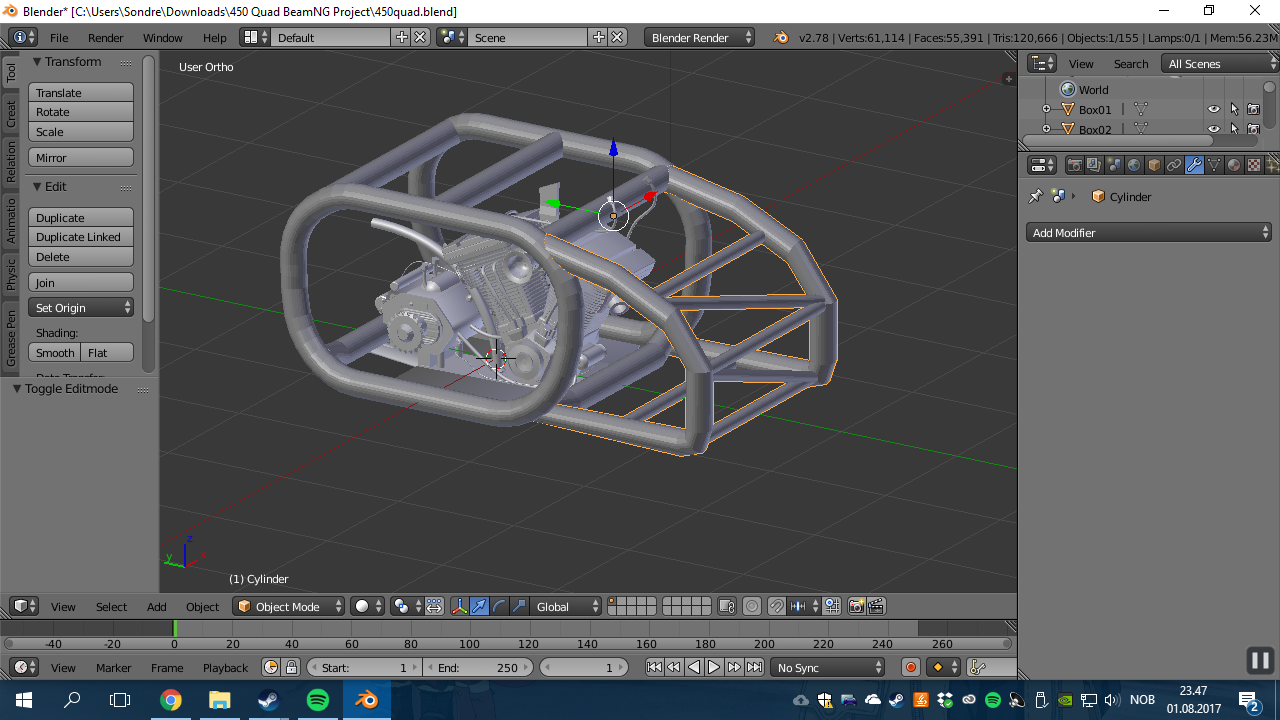Viewport: 1280px width, 720px height.
Task: Open the Add Modifier dropdown
Action: [x=1149, y=233]
